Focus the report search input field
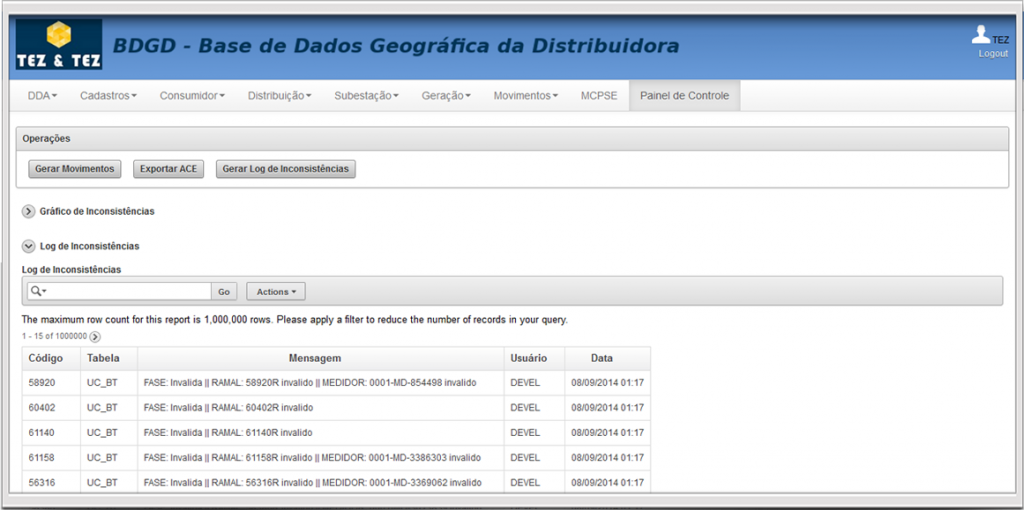 129,291
